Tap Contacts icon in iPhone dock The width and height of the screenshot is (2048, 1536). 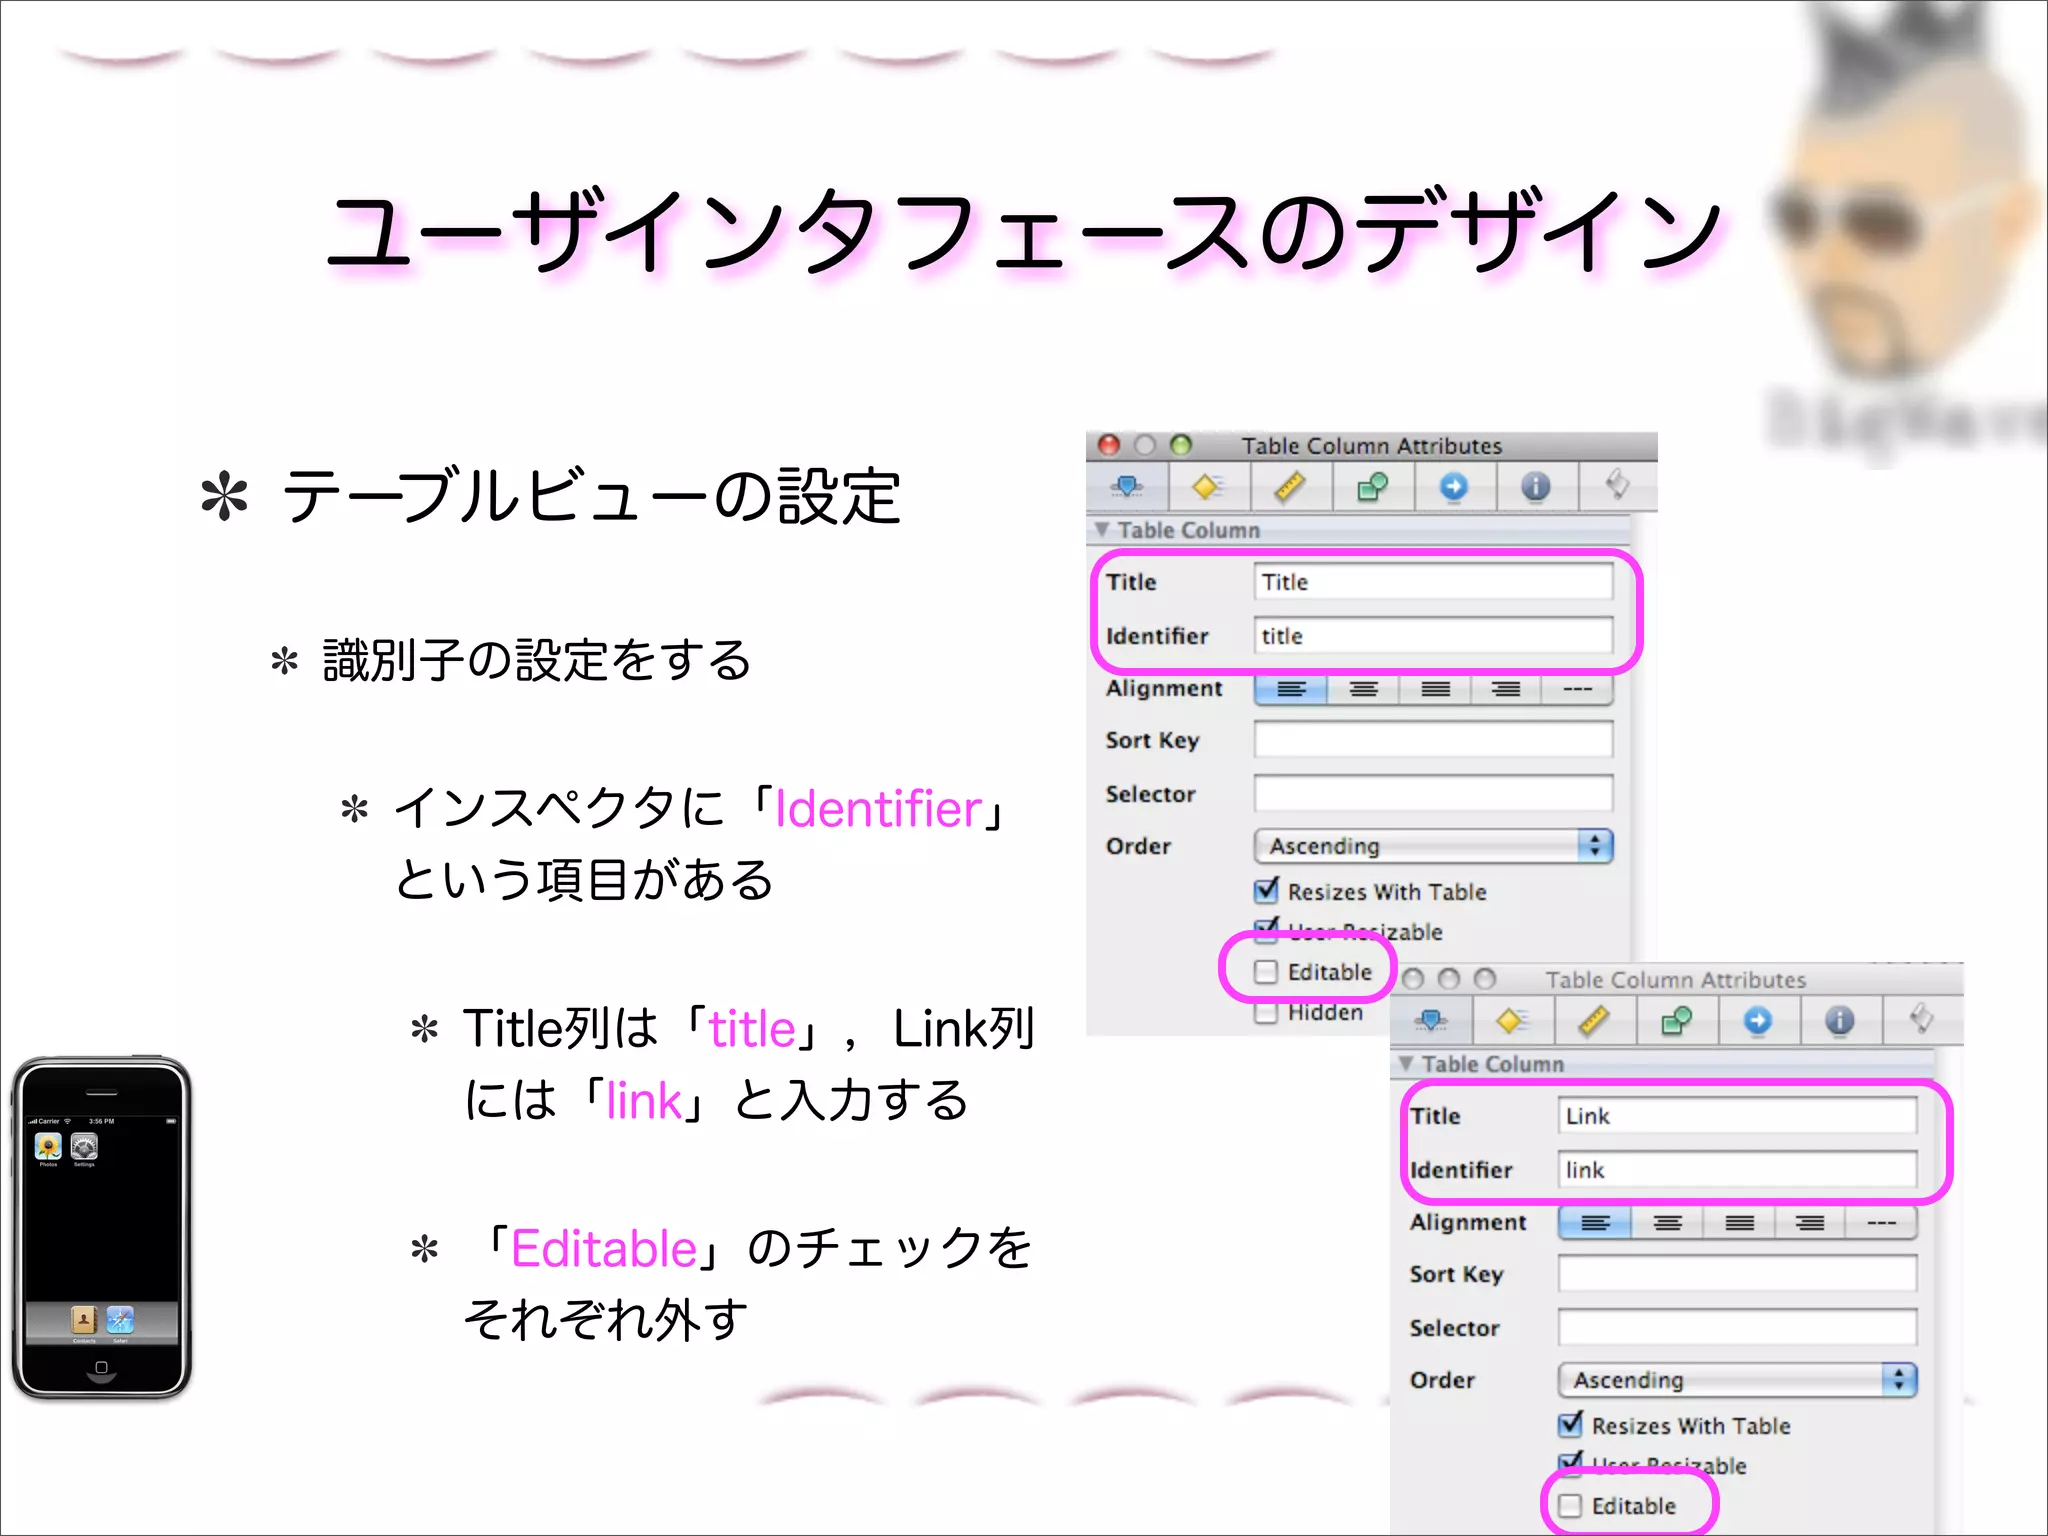tap(84, 1320)
